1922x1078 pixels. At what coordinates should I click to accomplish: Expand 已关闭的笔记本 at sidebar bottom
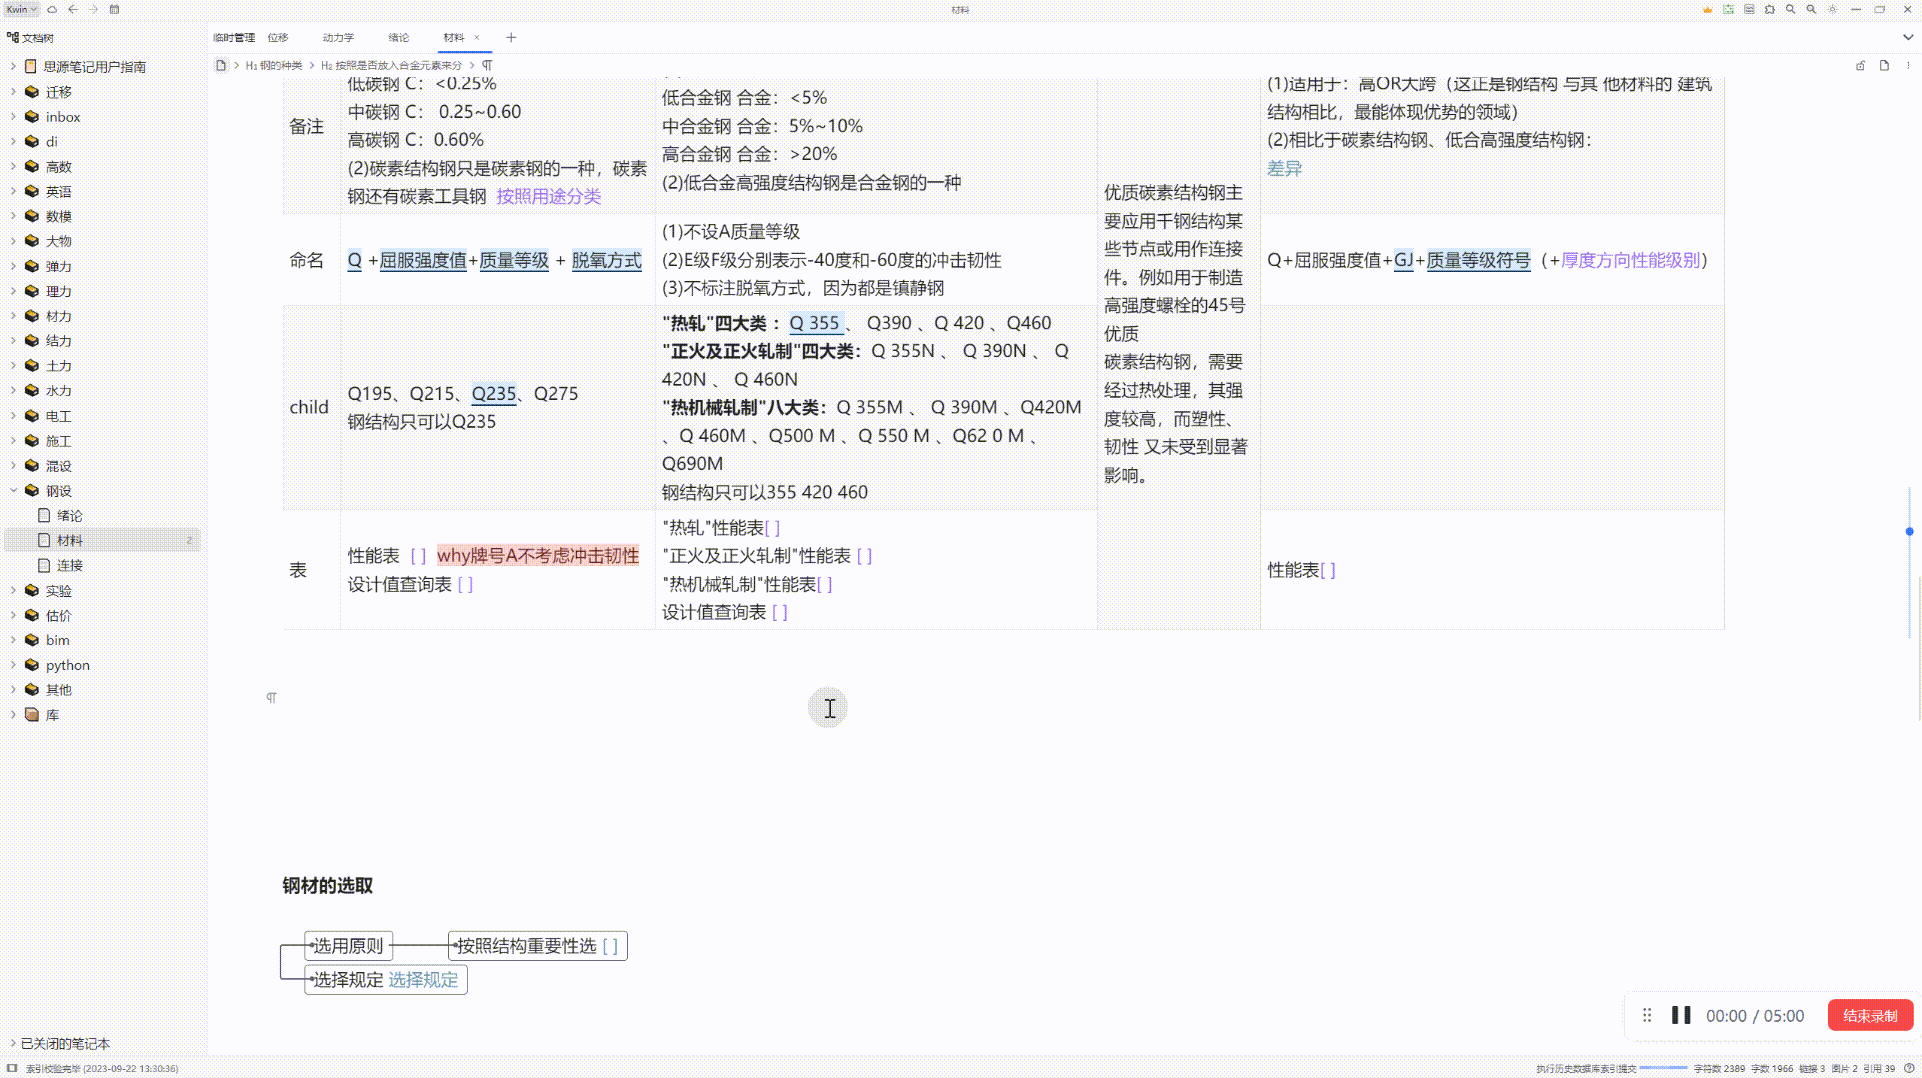point(15,1043)
